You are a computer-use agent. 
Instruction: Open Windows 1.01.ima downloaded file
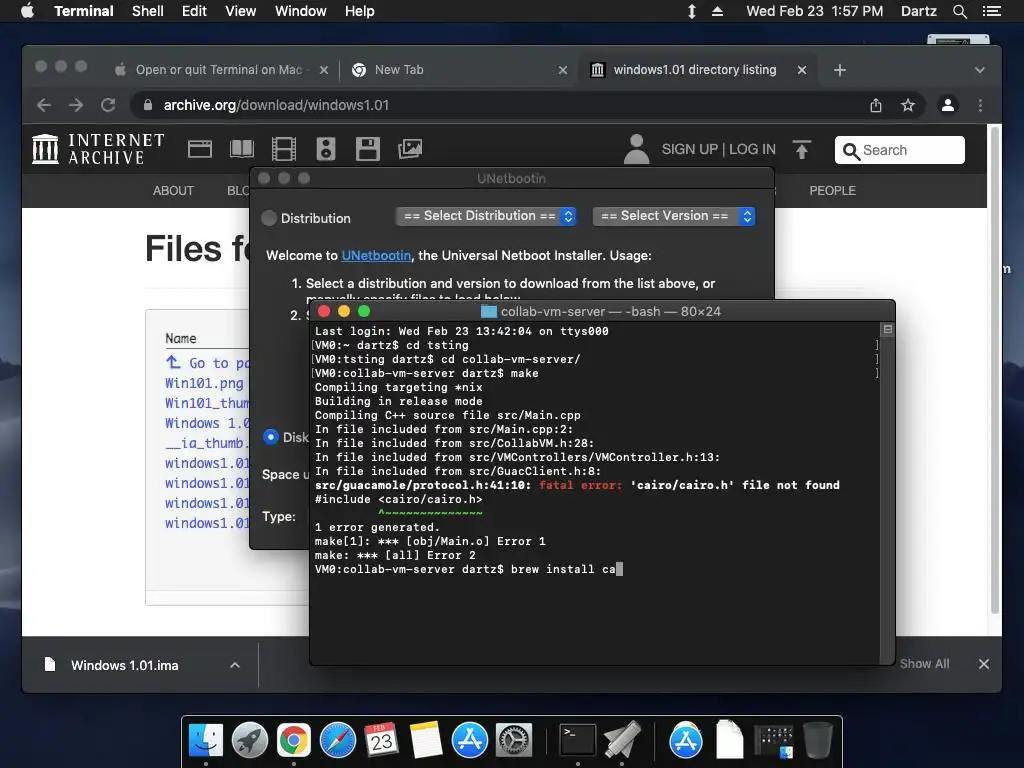tap(125, 665)
